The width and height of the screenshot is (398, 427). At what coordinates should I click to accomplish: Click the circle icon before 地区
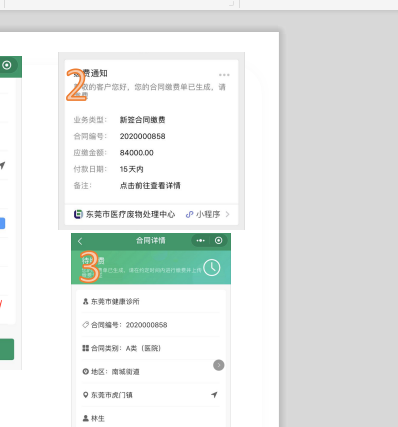[85, 371]
